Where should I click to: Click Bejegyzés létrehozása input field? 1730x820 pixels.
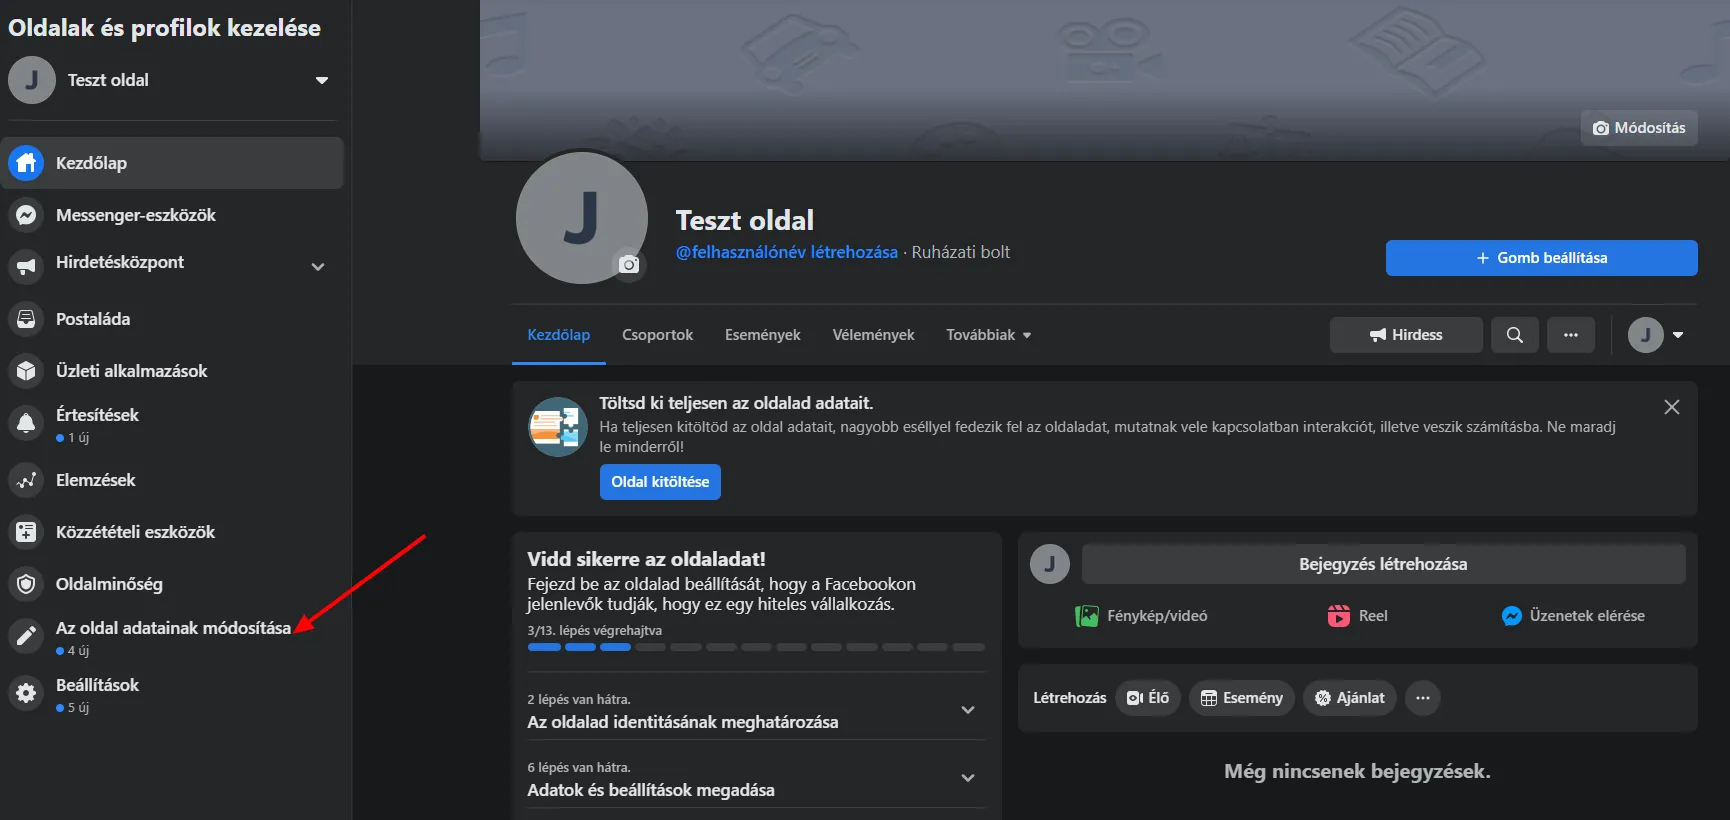point(1383,564)
